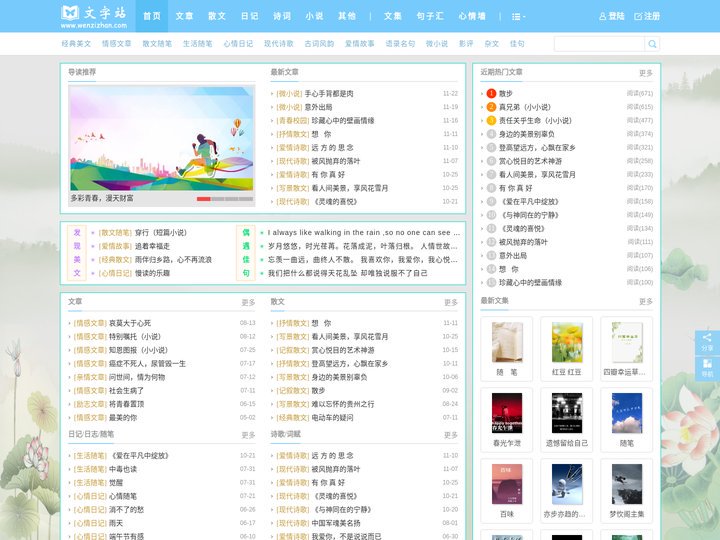
Task: Open hot article 真兄弟（小小说）
Action: click(x=524, y=107)
